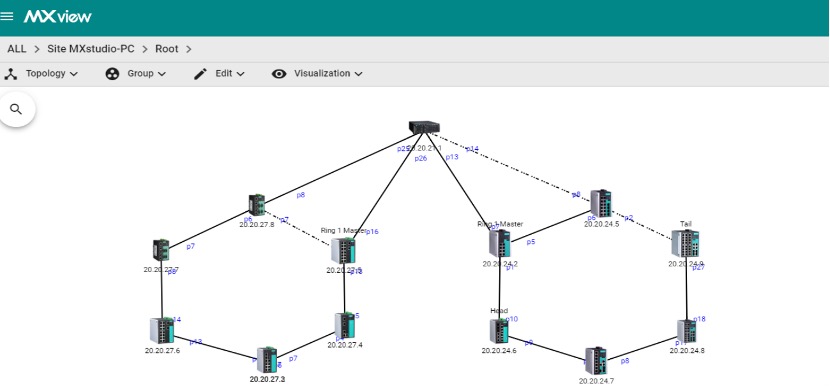The height and width of the screenshot is (386, 830).
Task: Click Site MXstudio-PC breadcrumb
Action: (x=91, y=49)
